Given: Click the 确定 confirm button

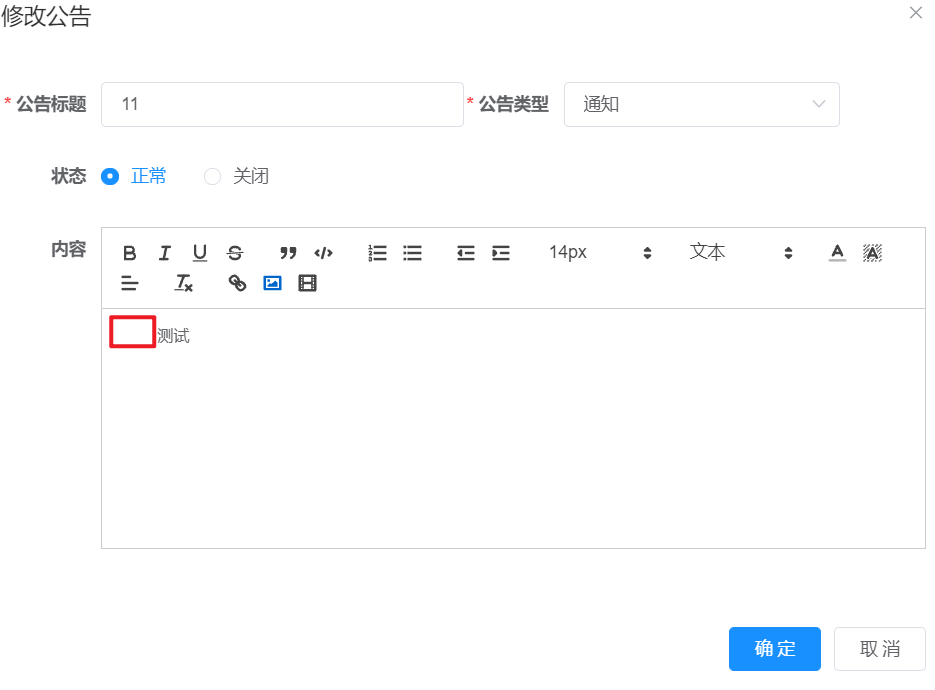Looking at the screenshot, I should pos(775,649).
